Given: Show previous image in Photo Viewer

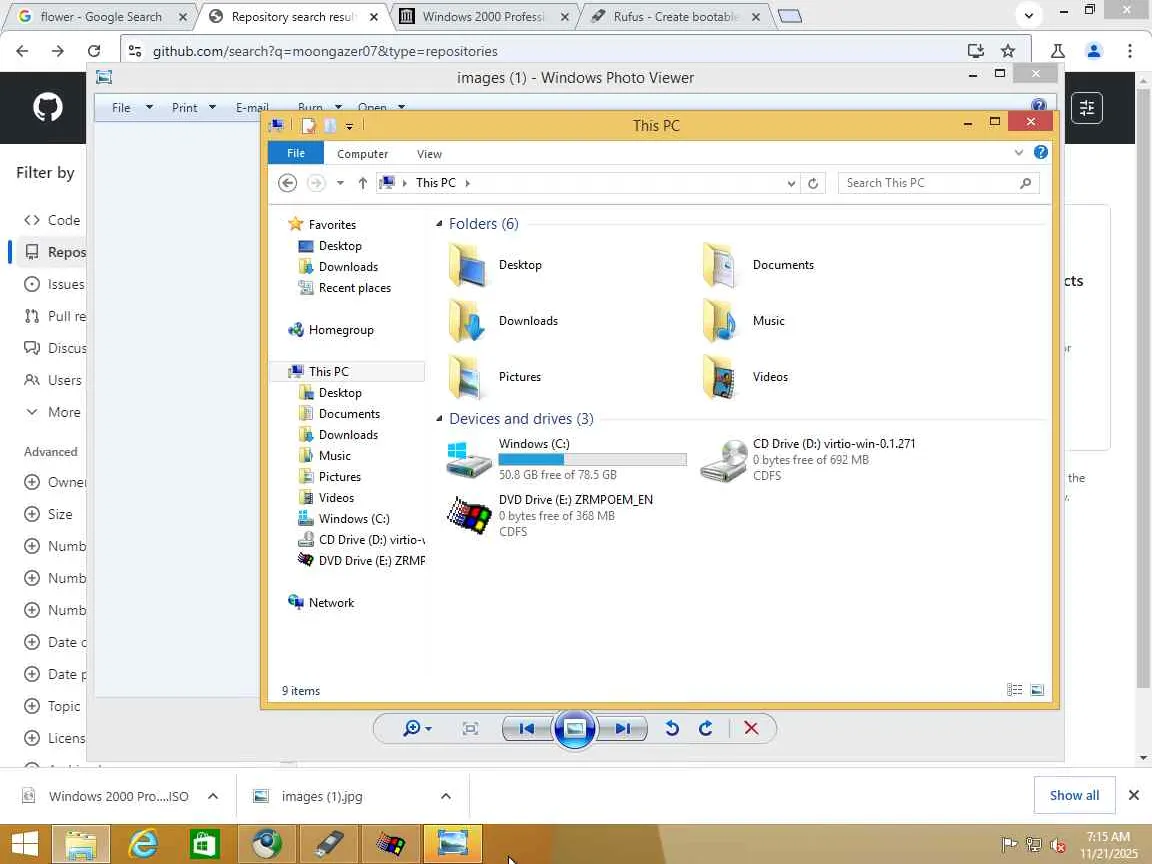Looking at the screenshot, I should click(527, 728).
